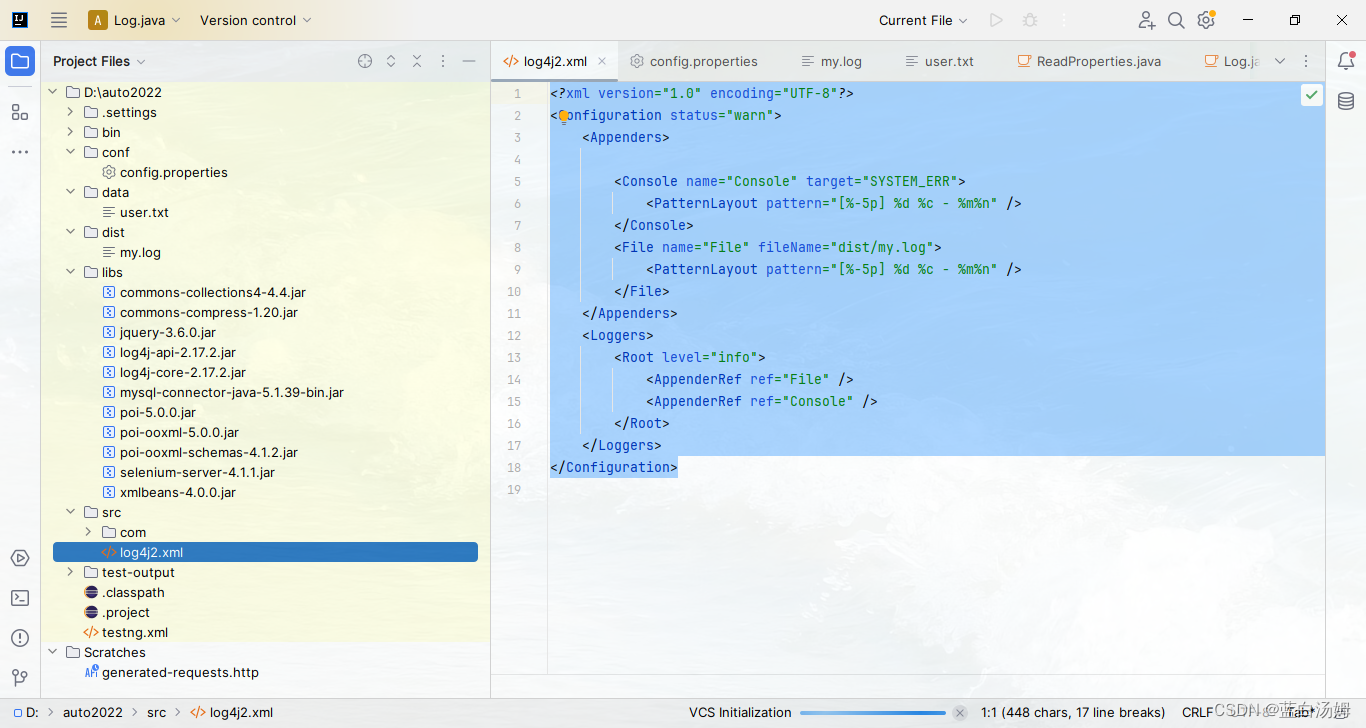Close the log4j2.xml editor tab
Image resolution: width=1366 pixels, height=728 pixels.
pos(602,61)
